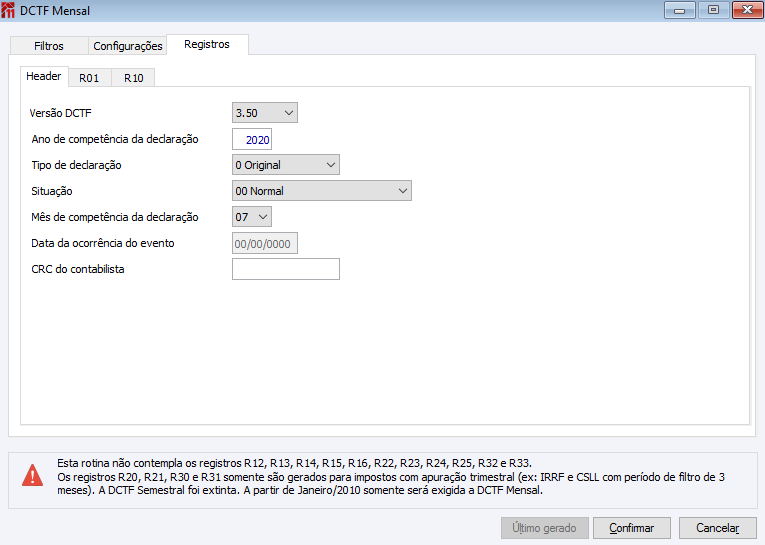
Task: Open the Tipo de declaração dropdown
Action: pos(285,165)
